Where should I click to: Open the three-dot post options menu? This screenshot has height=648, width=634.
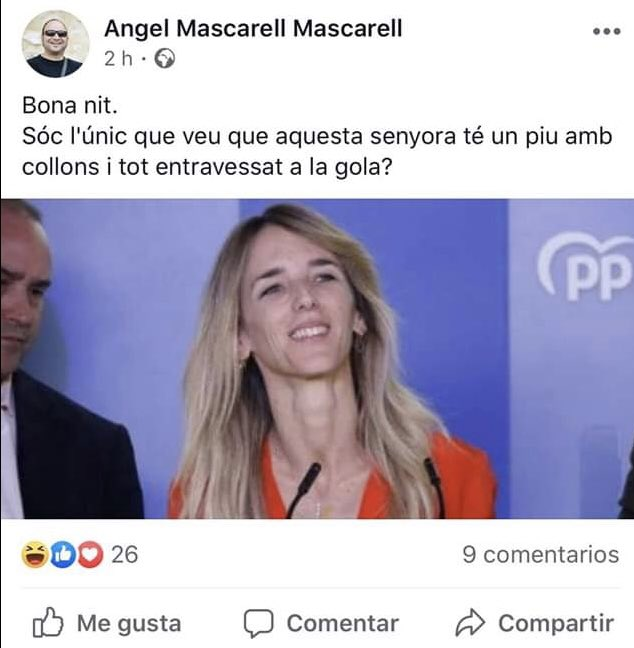tap(606, 31)
